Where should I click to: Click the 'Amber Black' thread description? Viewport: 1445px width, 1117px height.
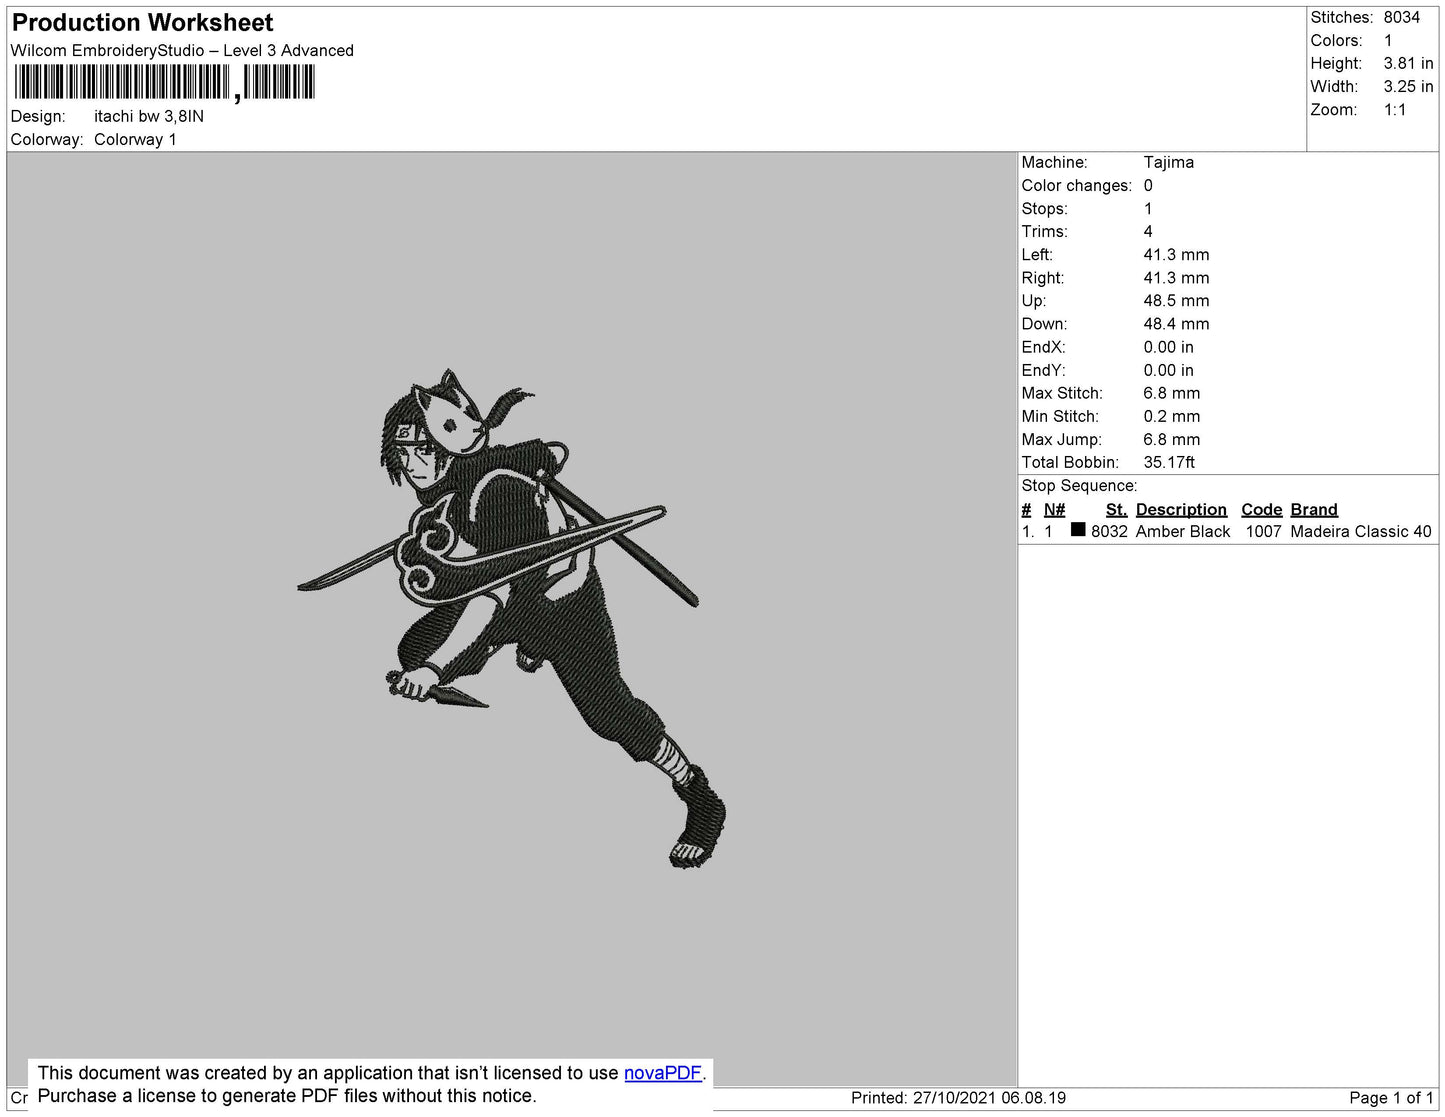click(x=1183, y=532)
